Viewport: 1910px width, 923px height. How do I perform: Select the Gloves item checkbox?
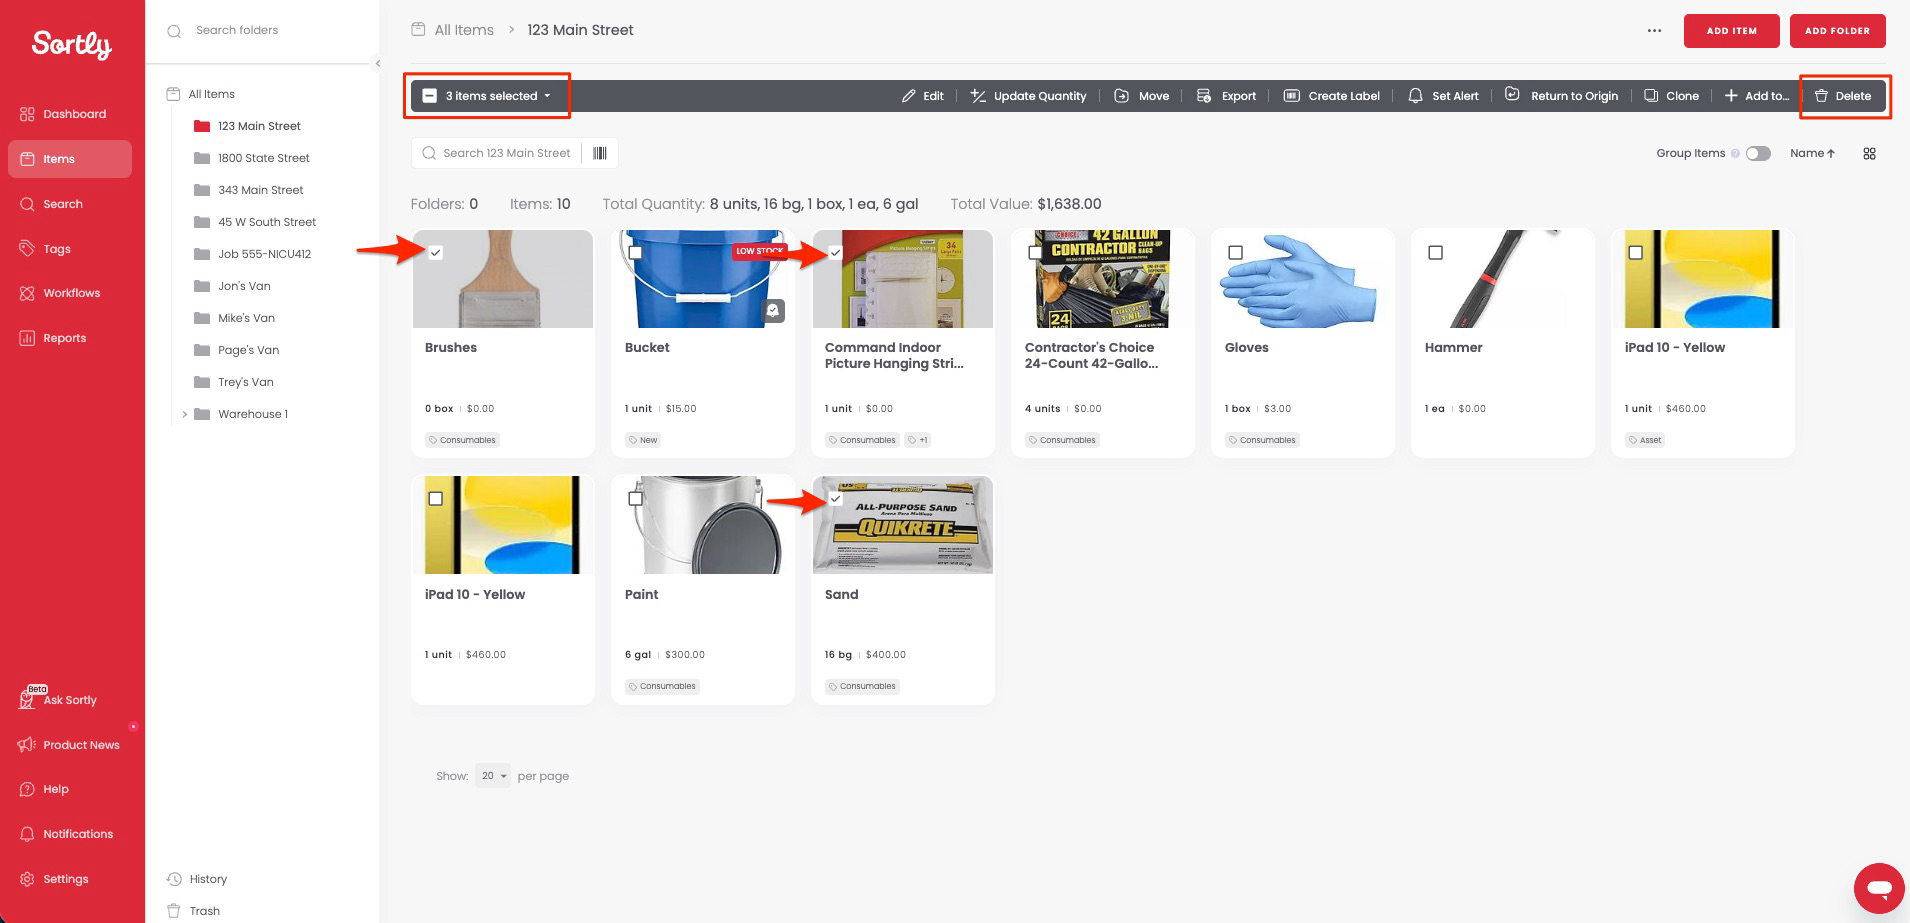1235,253
